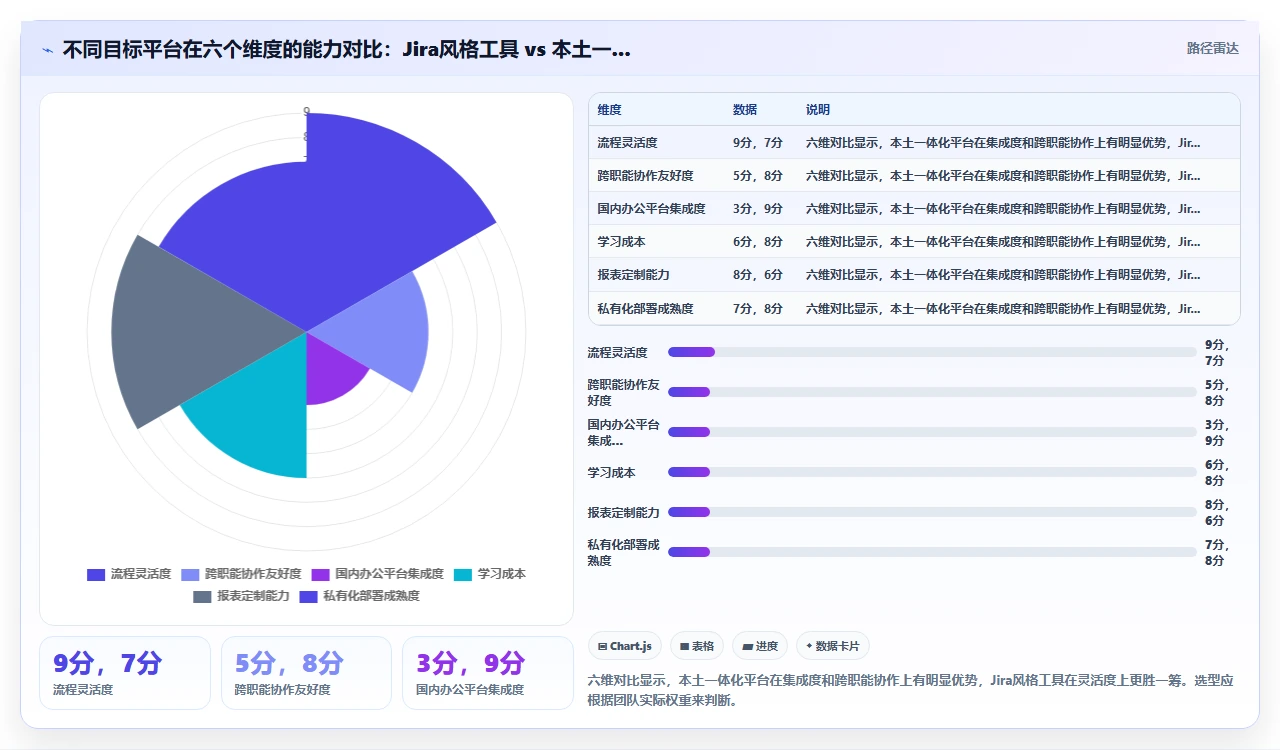Click table value 6分，8分
This screenshot has height=750, width=1280.
758,242
